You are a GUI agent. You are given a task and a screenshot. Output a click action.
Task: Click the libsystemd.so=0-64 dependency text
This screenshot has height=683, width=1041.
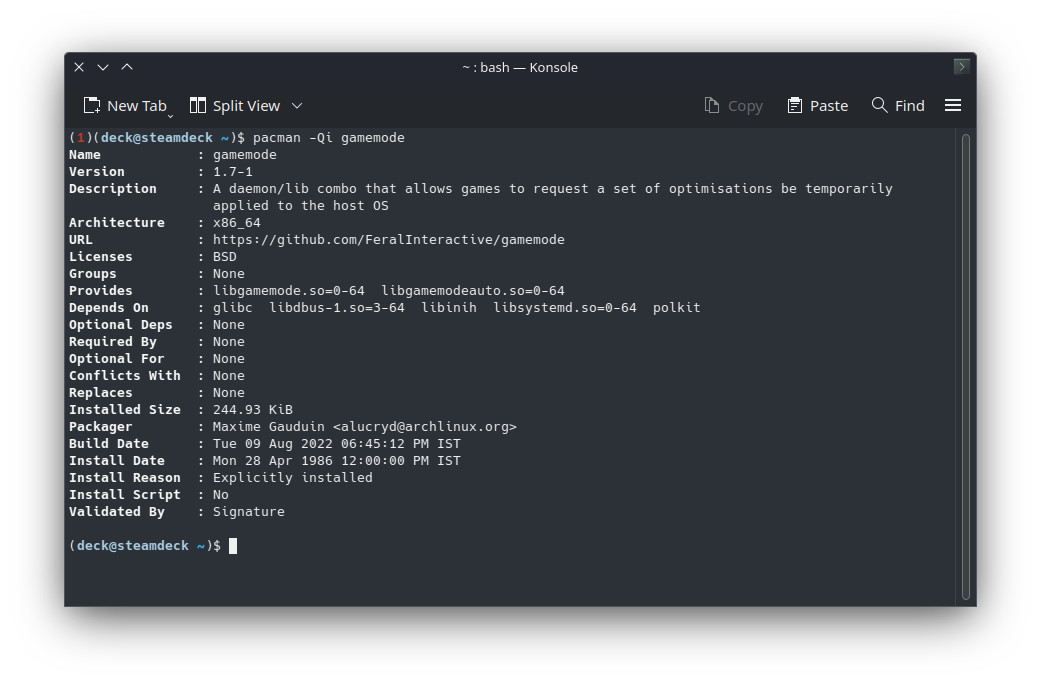pyautogui.click(x=564, y=308)
